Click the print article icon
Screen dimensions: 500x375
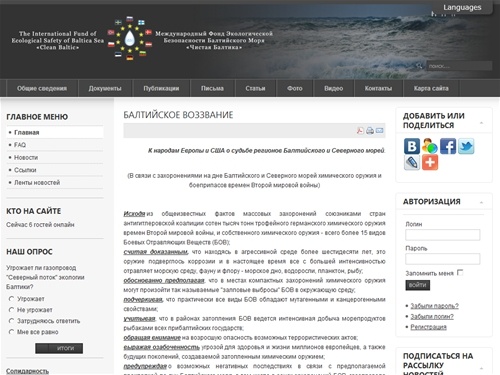pos(370,131)
